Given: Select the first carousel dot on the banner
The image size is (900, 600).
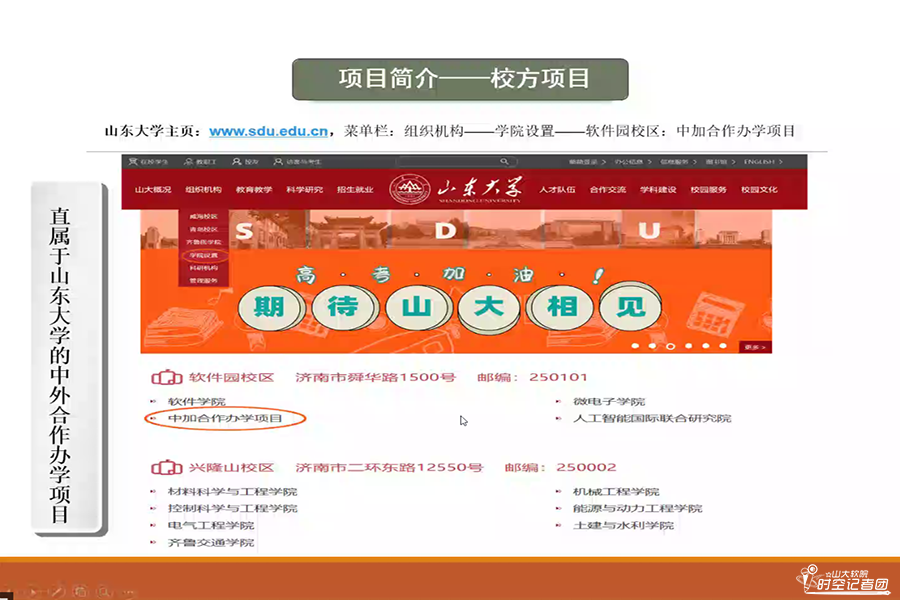Looking at the screenshot, I should click(634, 346).
